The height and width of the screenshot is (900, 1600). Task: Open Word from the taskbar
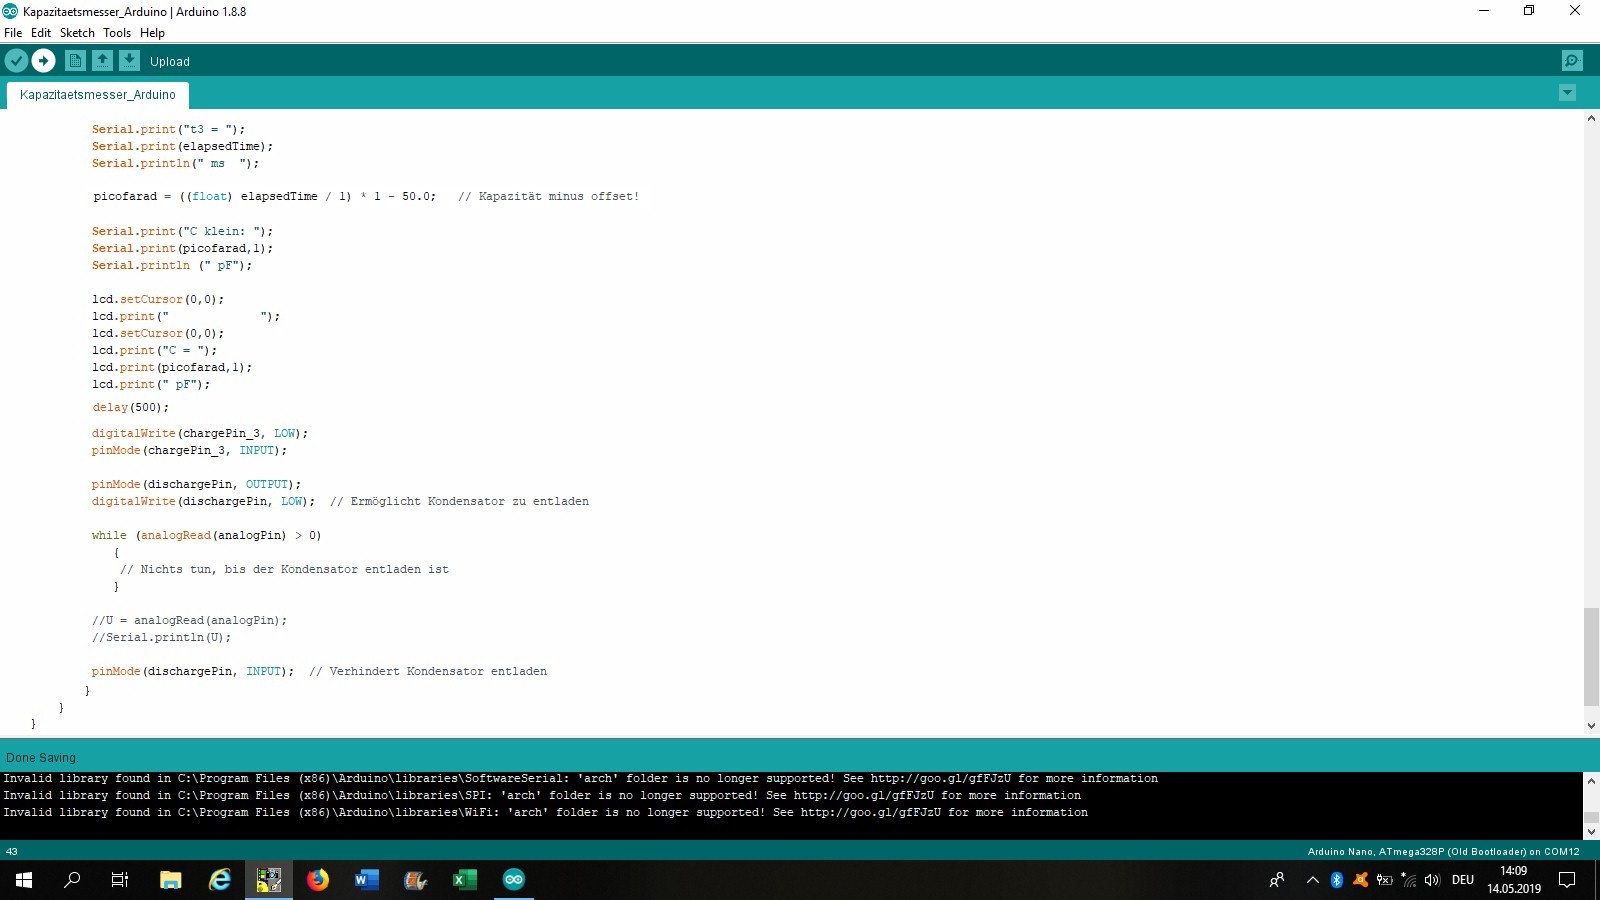click(x=367, y=880)
